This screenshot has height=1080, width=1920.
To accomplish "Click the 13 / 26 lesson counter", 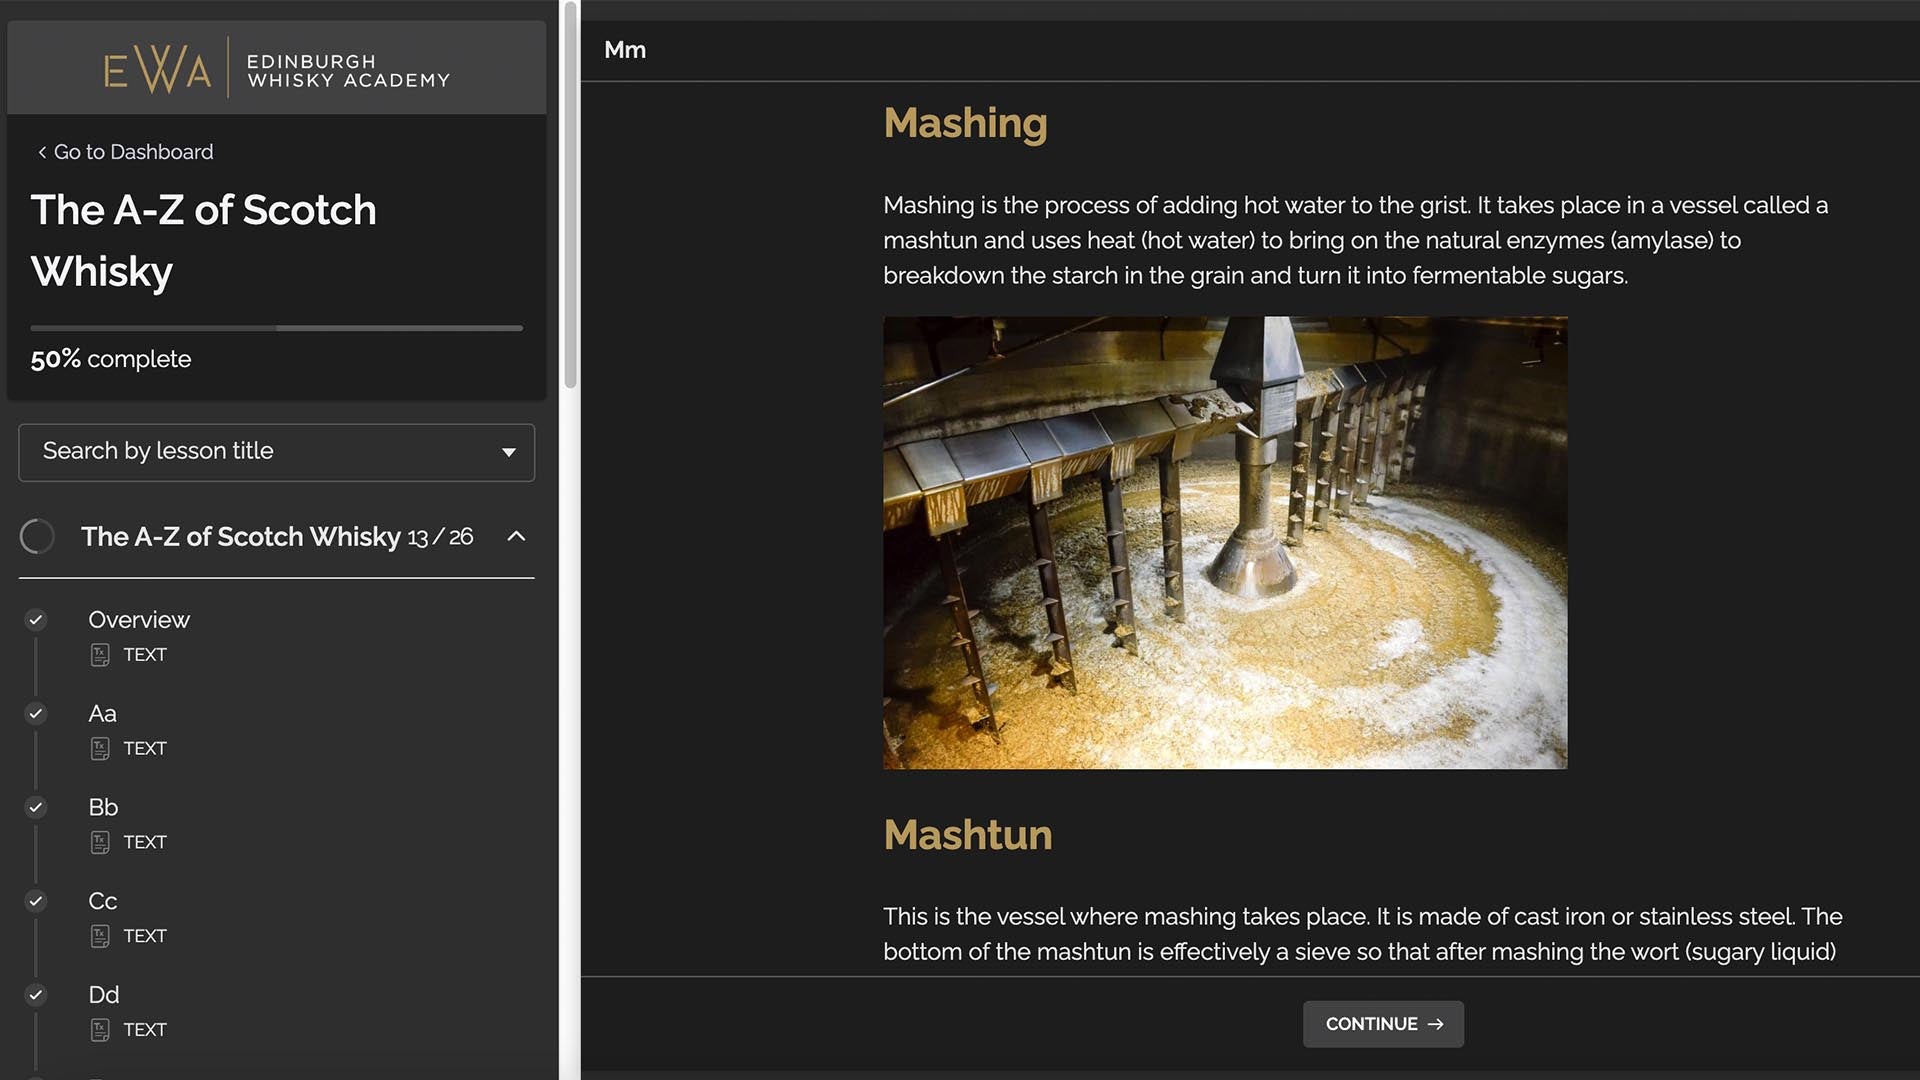I will point(440,538).
